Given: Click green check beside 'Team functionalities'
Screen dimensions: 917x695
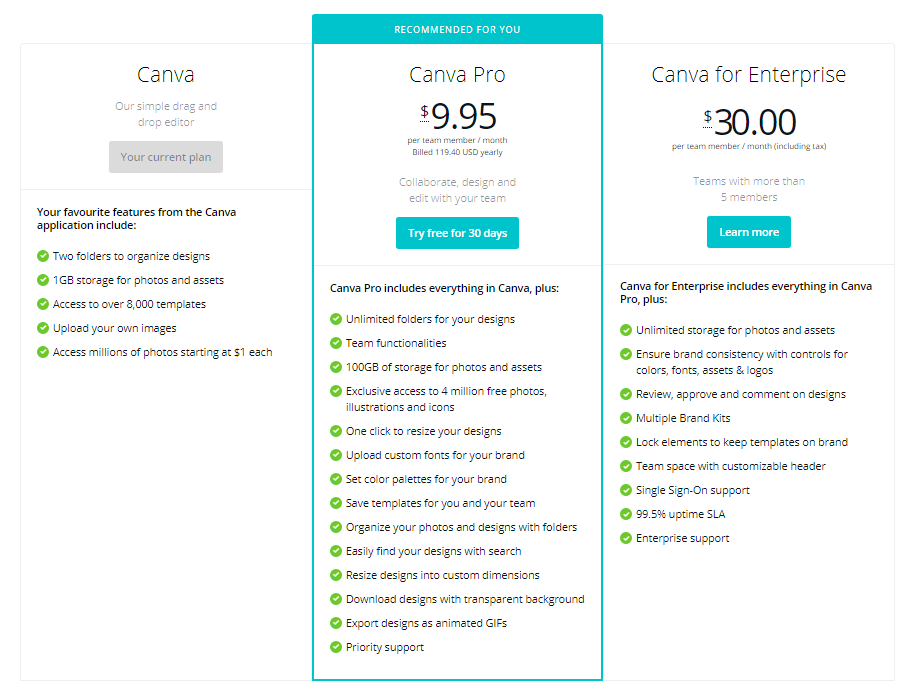Looking at the screenshot, I should (x=336, y=343).
